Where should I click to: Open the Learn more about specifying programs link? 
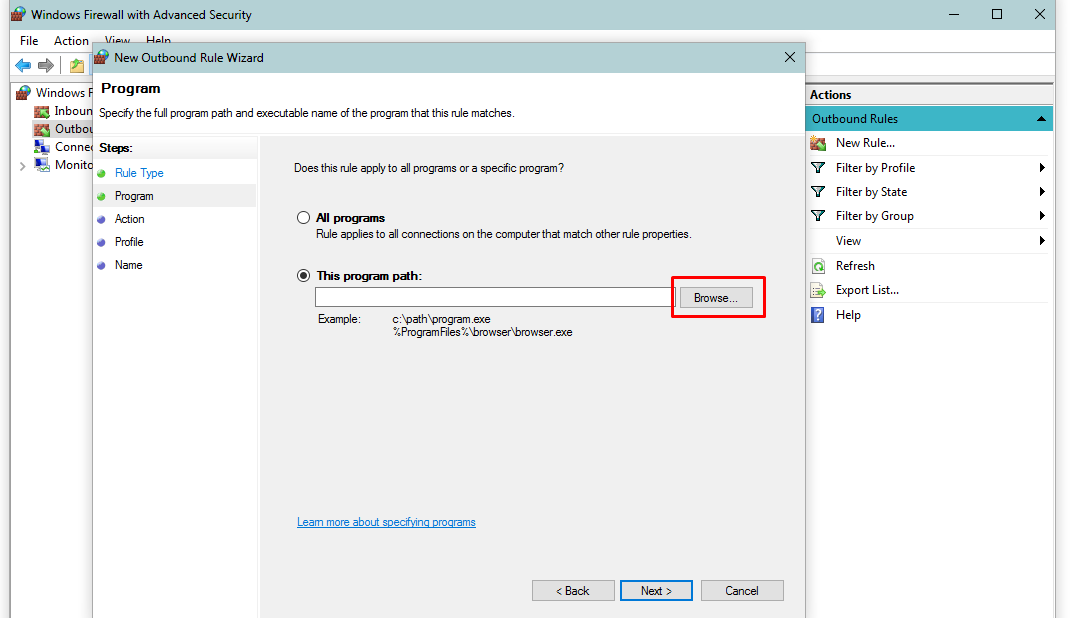click(386, 522)
